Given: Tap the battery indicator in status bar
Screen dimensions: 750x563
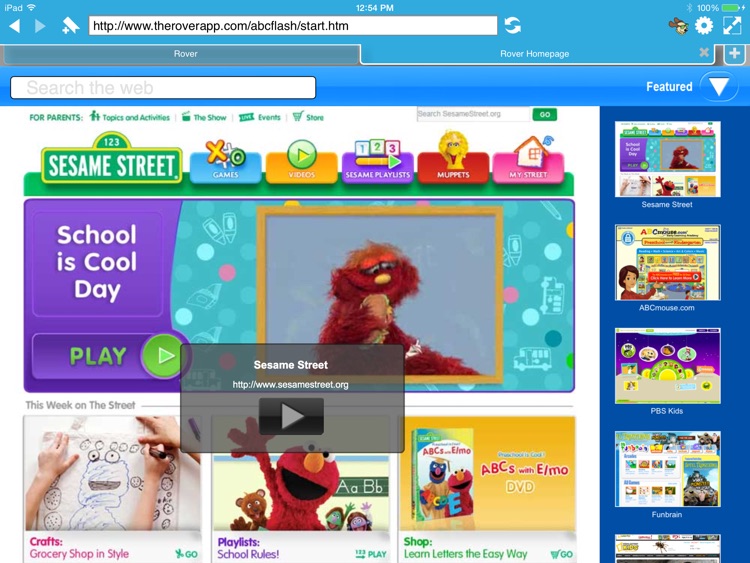Looking at the screenshot, I should tap(733, 8).
